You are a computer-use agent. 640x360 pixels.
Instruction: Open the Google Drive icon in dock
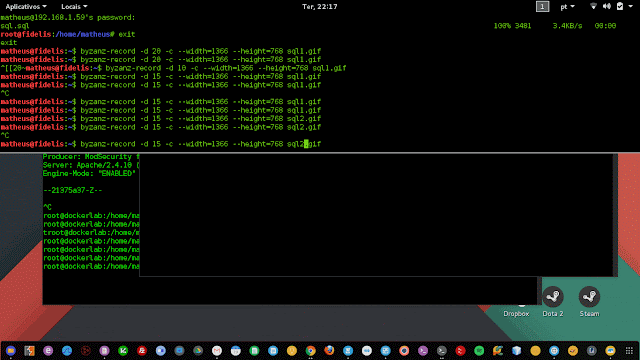(x=198, y=351)
